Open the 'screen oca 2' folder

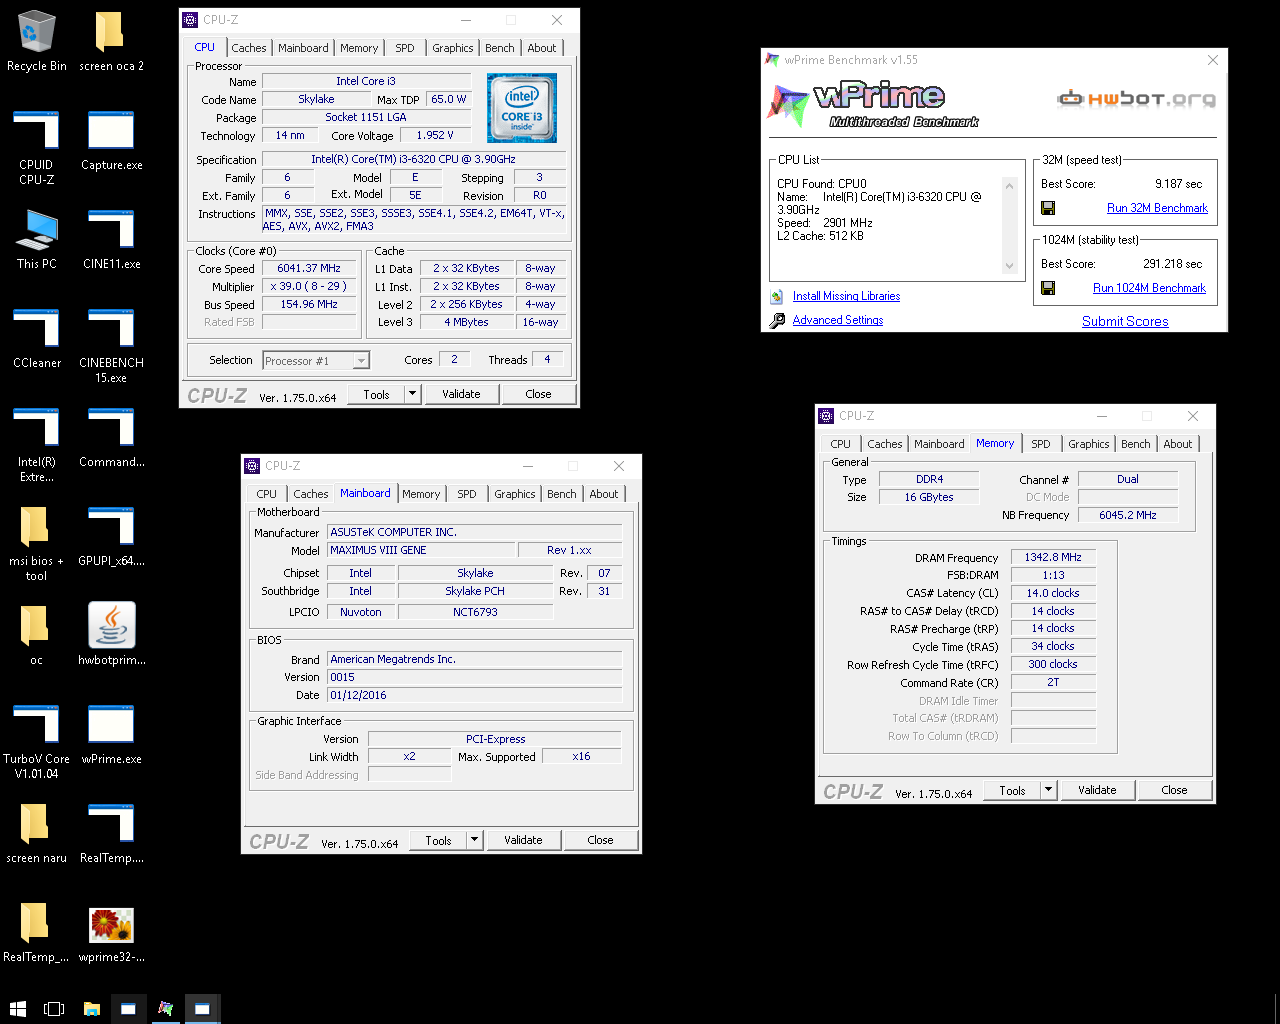(111, 42)
